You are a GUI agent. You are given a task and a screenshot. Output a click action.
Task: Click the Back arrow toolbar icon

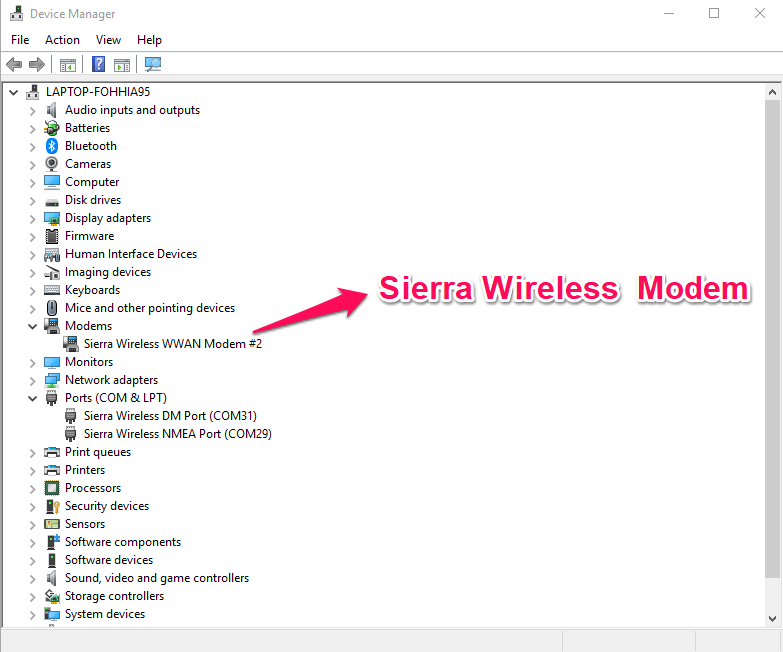coord(14,64)
